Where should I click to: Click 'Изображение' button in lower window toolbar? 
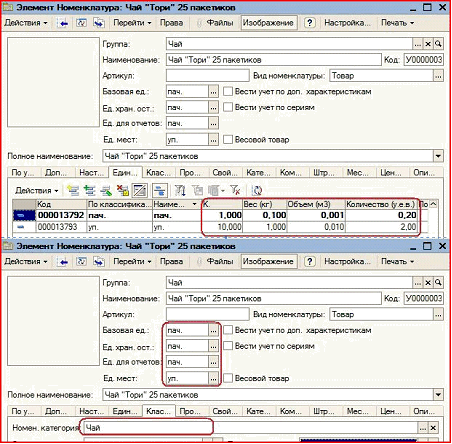(268, 261)
